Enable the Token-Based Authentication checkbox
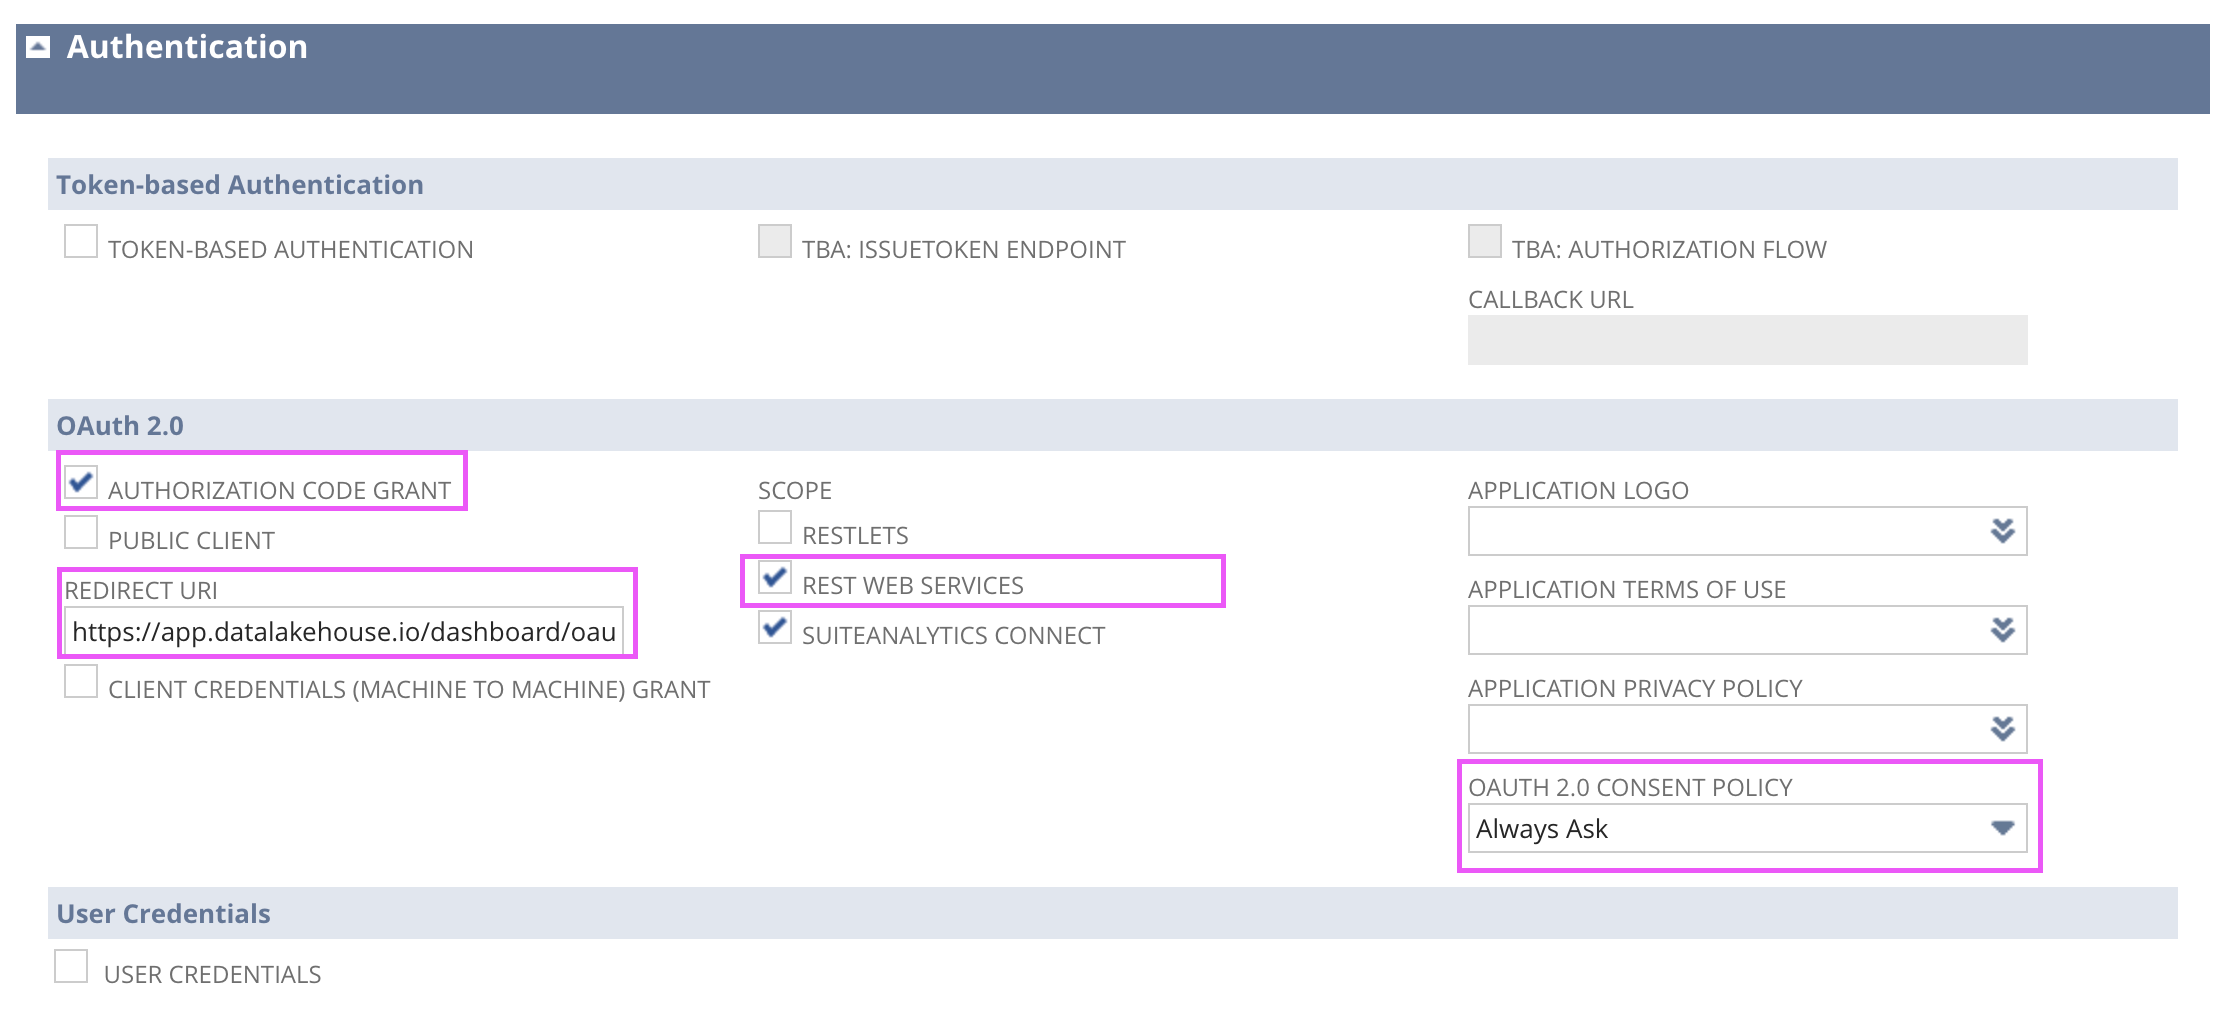This screenshot has height=1030, width=2228. point(81,242)
